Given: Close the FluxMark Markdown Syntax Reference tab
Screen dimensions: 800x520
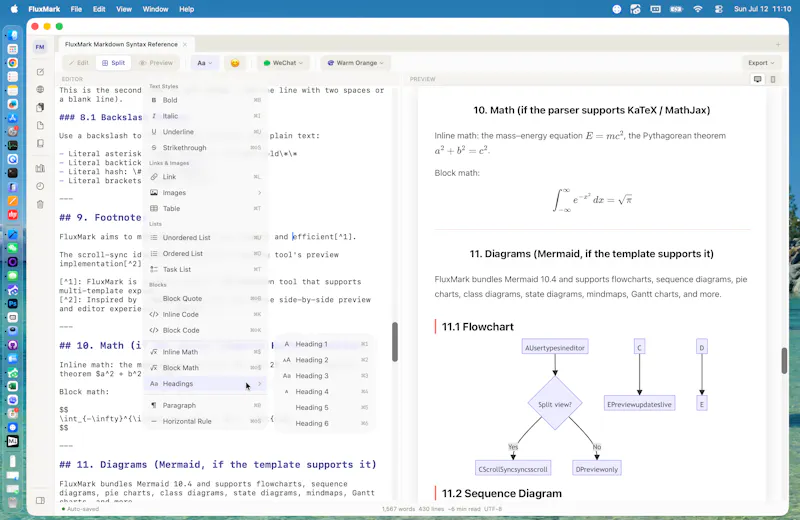Looking at the screenshot, I should tap(185, 44).
